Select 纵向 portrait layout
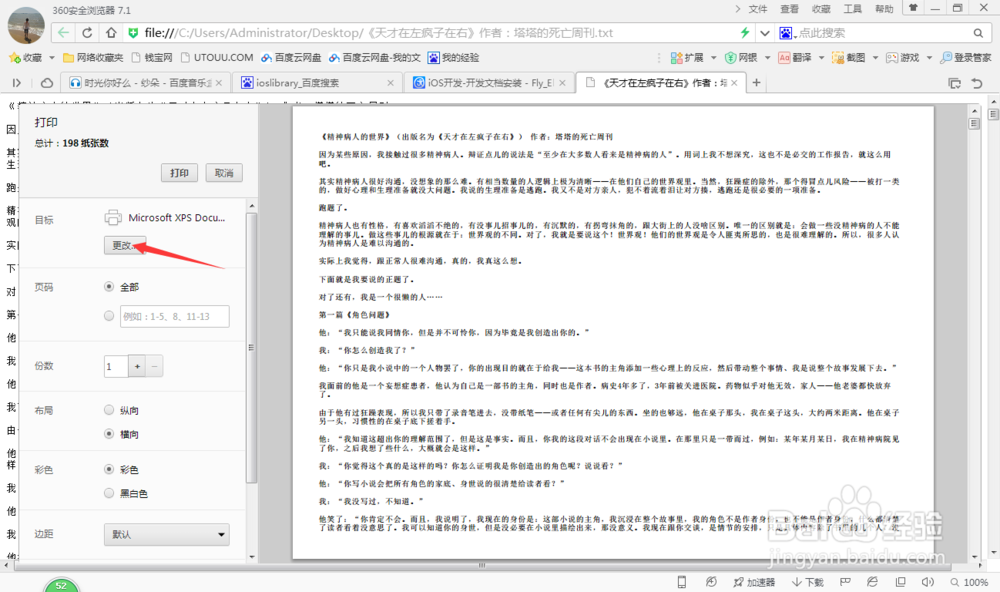 coord(109,410)
